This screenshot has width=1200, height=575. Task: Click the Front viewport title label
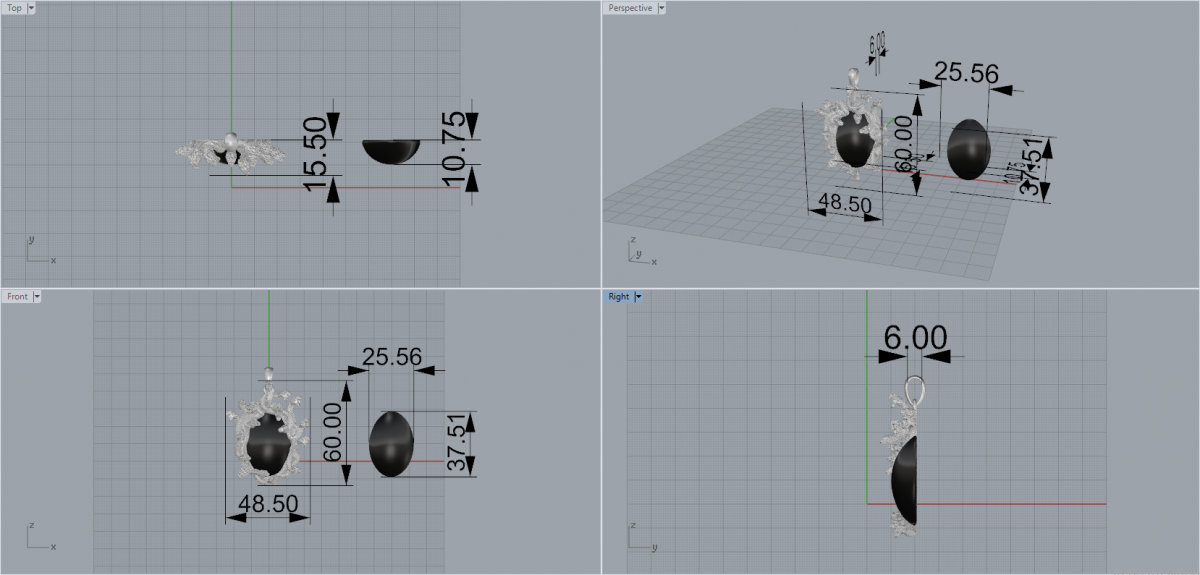(x=17, y=297)
